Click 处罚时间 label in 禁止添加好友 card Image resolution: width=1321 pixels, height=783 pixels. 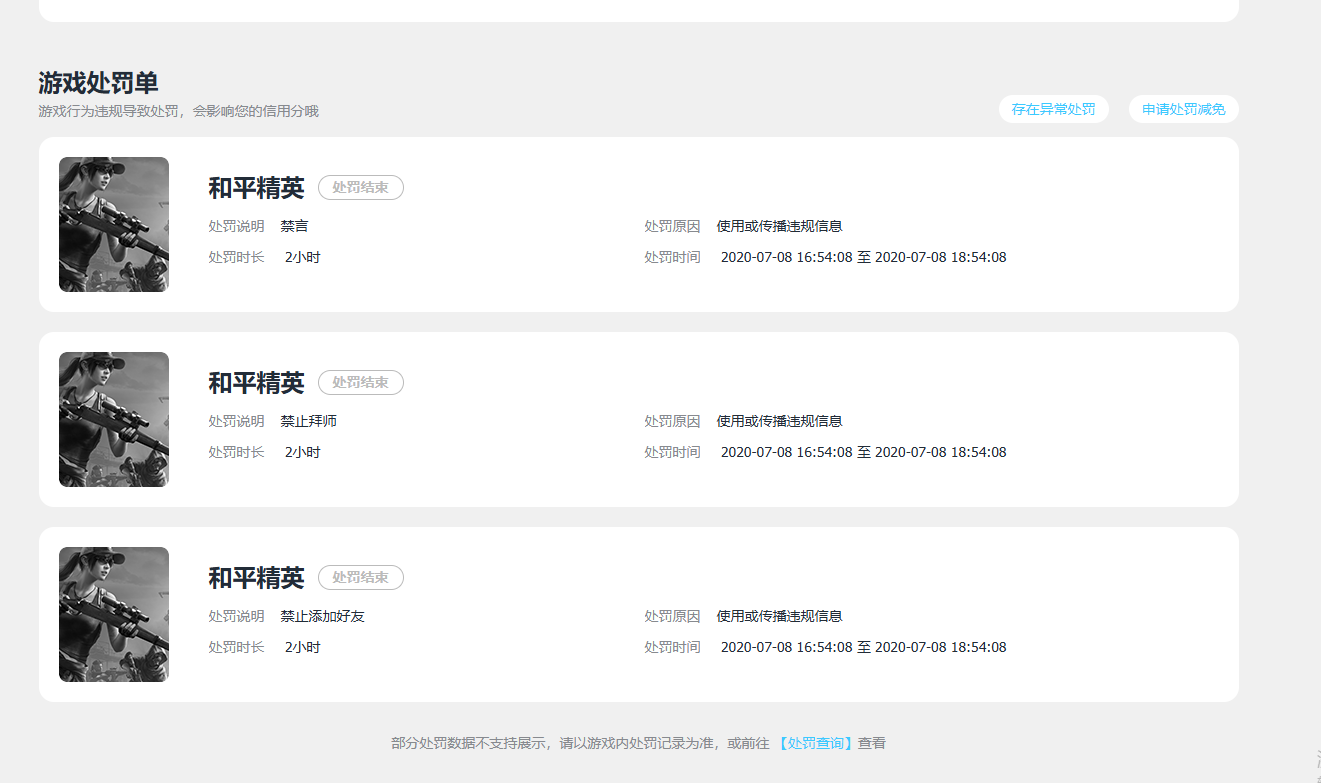[672, 647]
